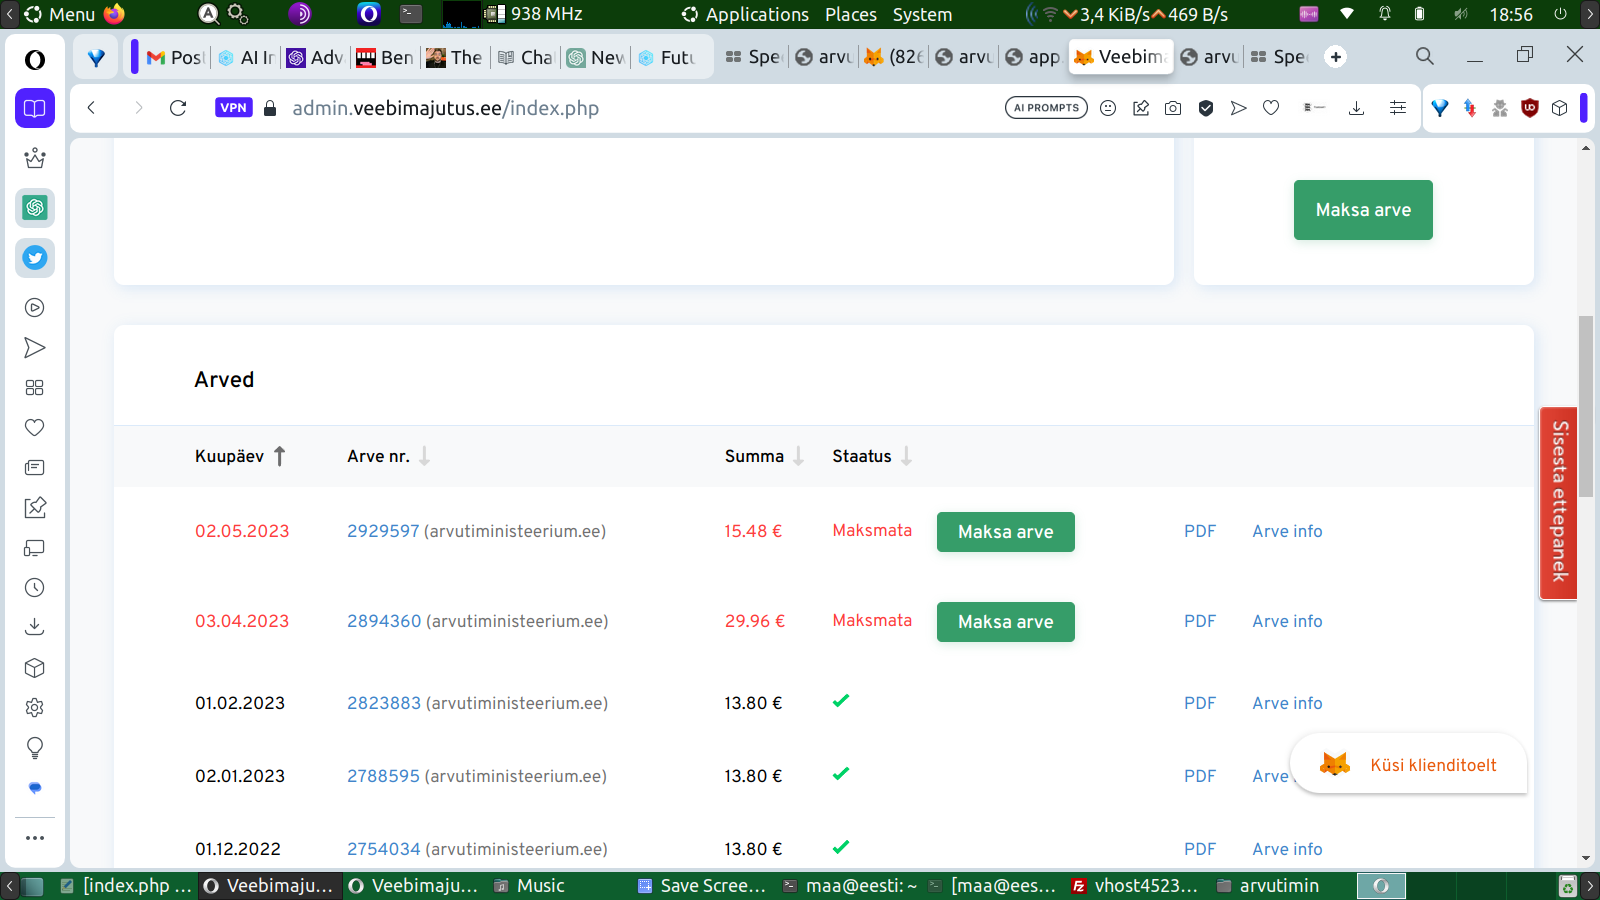Open PDF for invoice 2788595
Screen dimensions: 1600x900
tap(1200, 776)
